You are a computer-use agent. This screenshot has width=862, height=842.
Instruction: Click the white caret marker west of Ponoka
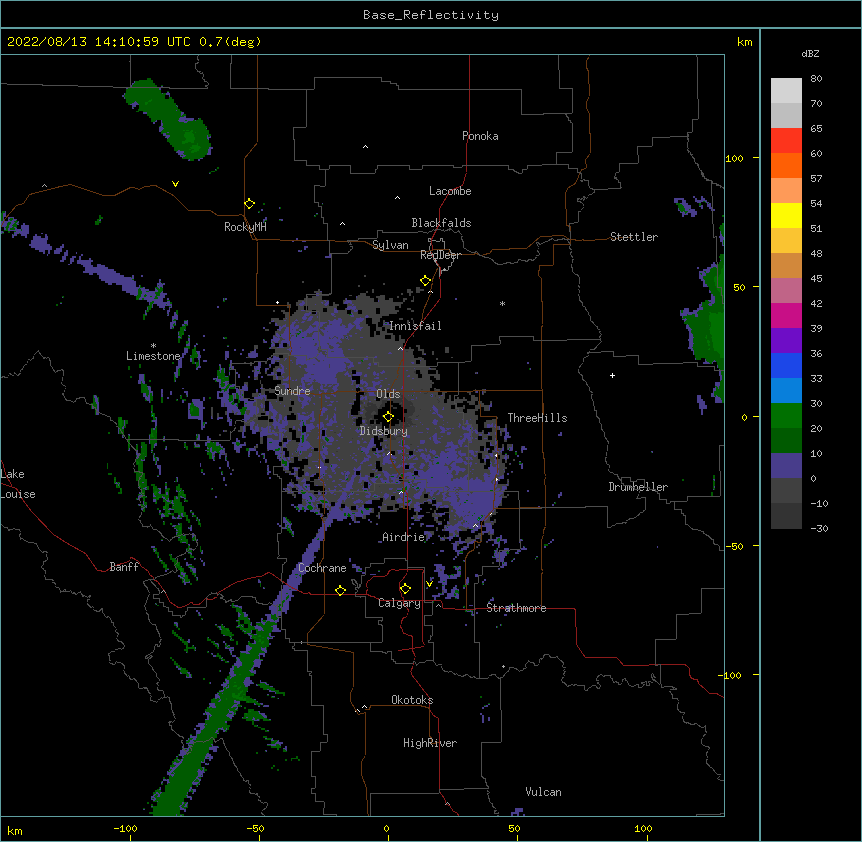[365, 147]
